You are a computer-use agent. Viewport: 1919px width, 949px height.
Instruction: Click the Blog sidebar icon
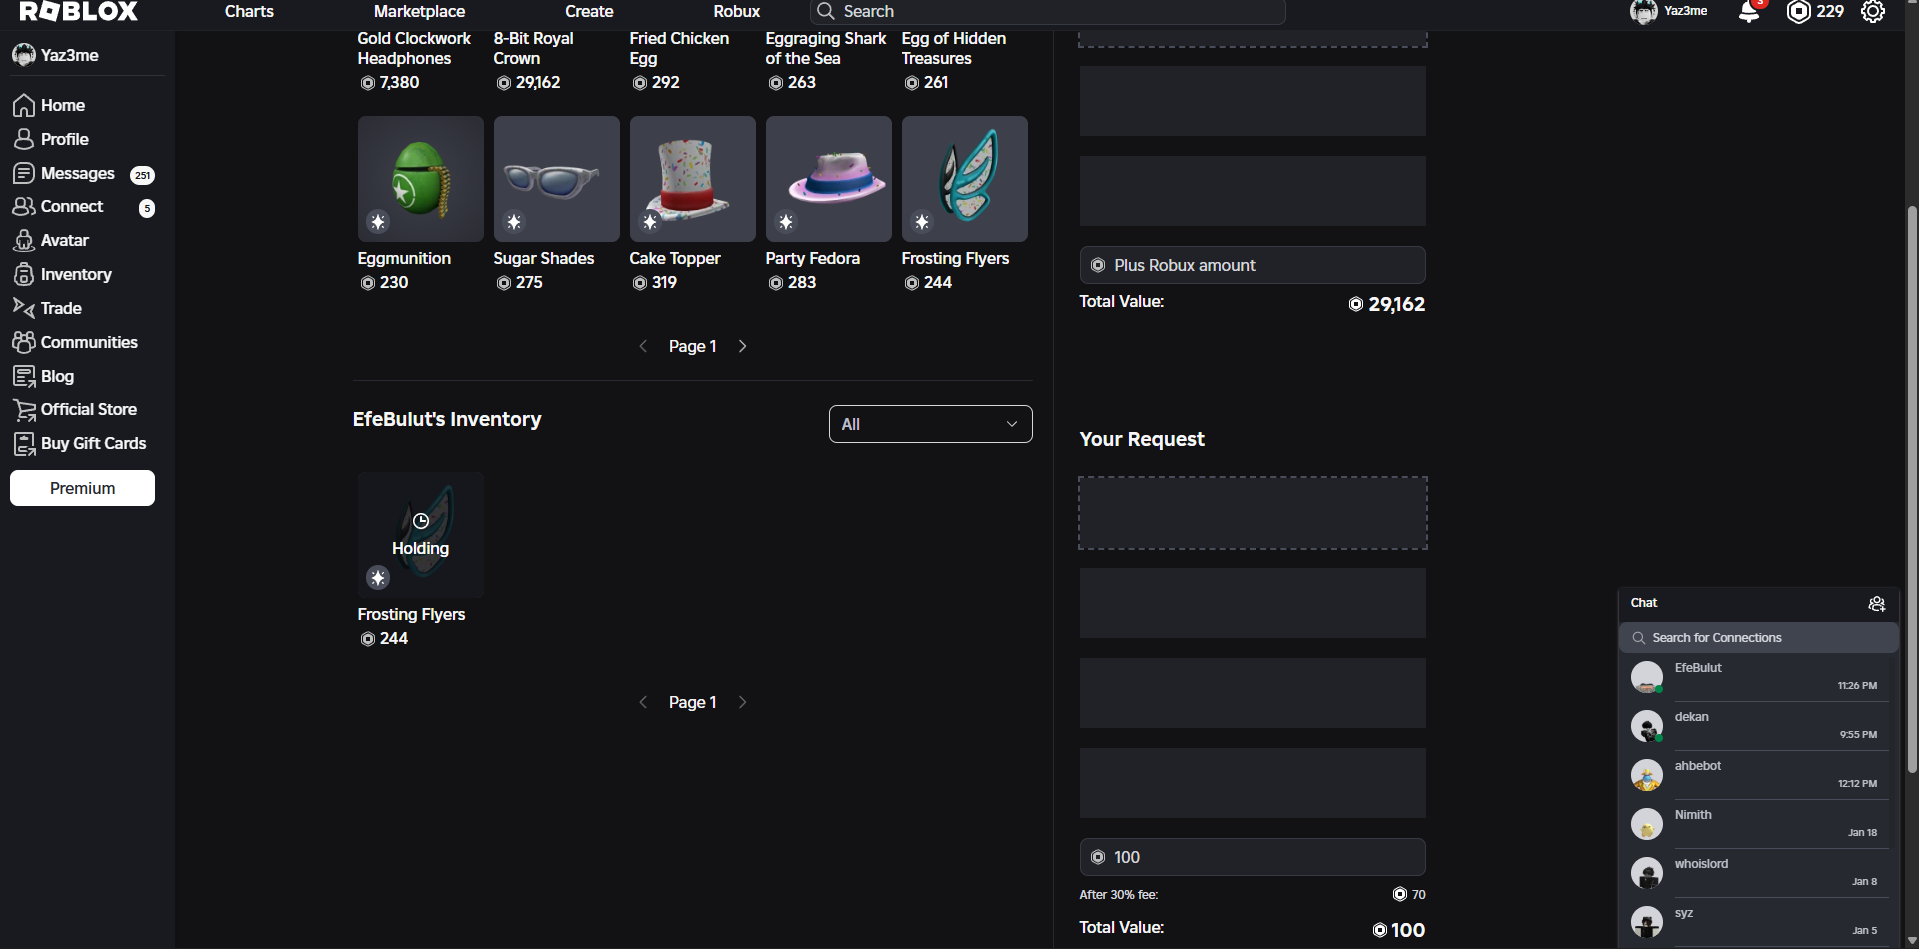pos(24,376)
